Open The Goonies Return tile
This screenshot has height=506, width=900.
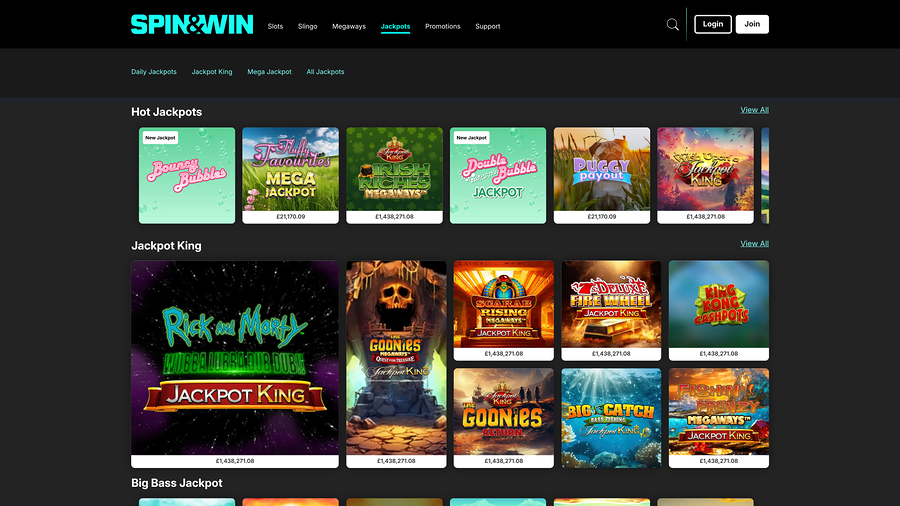tap(503, 418)
